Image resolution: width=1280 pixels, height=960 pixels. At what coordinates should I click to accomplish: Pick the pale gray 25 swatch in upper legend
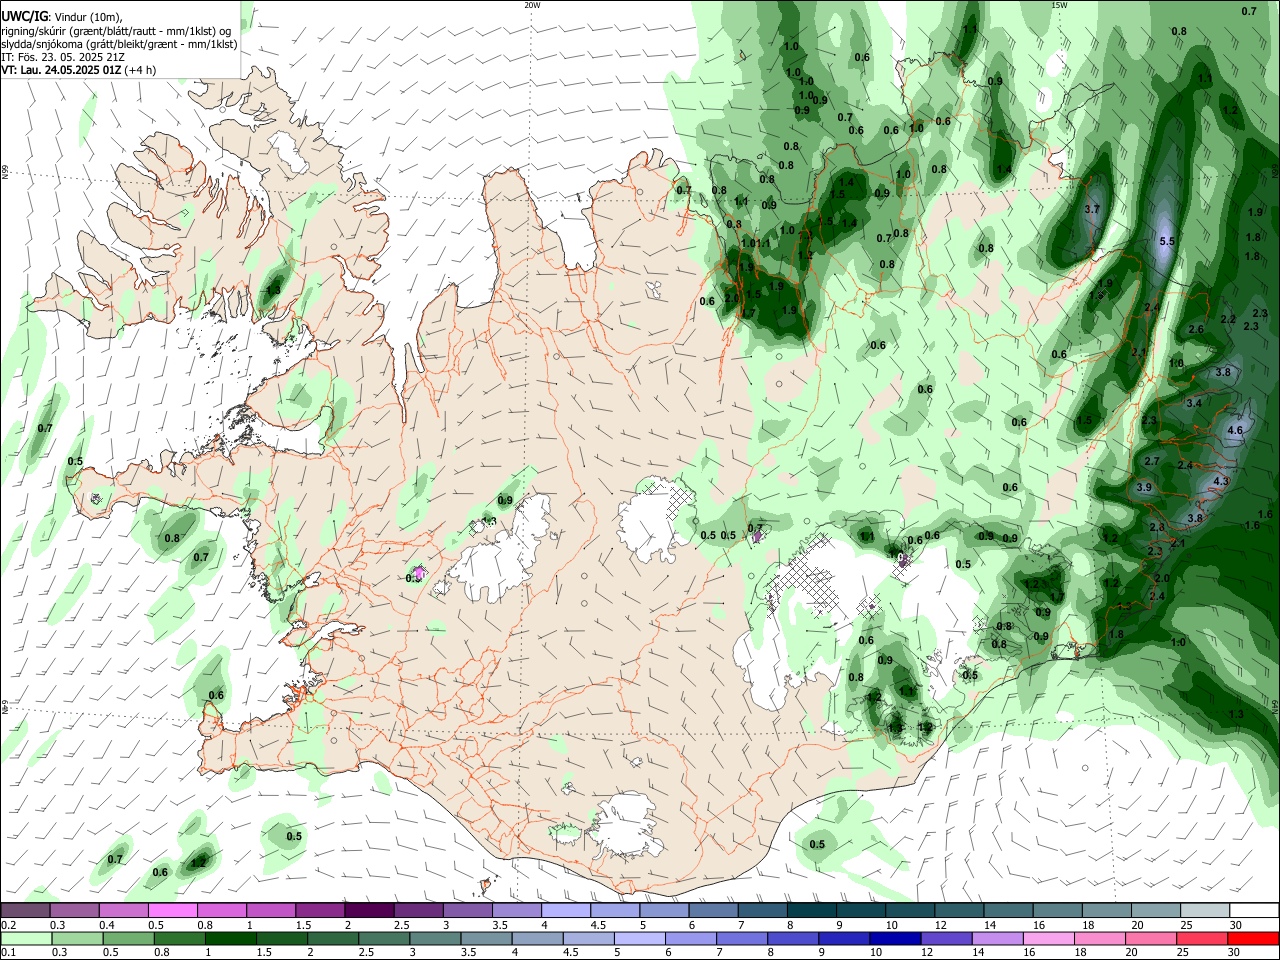click(x=1204, y=911)
